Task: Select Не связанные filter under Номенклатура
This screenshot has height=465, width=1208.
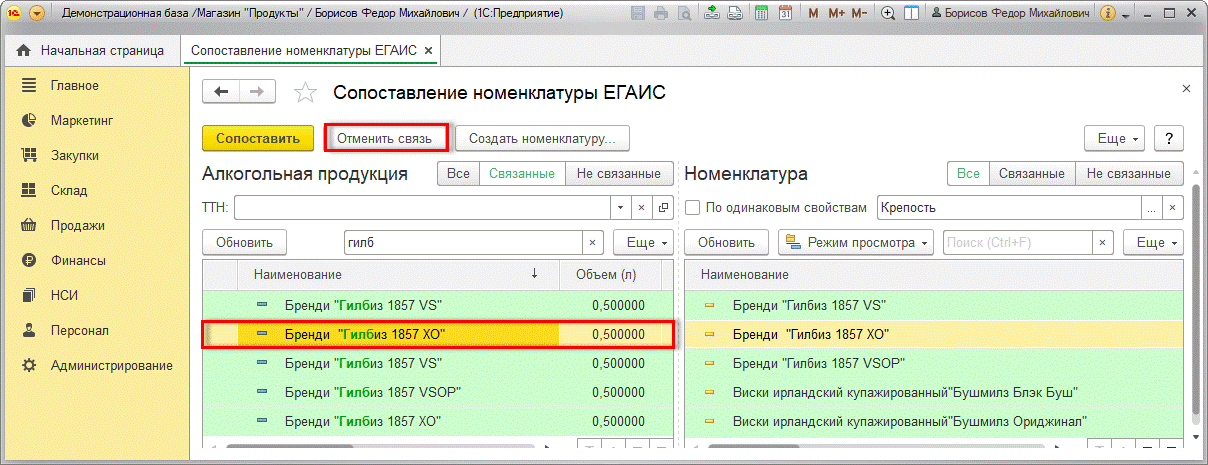Action: [x=1129, y=173]
